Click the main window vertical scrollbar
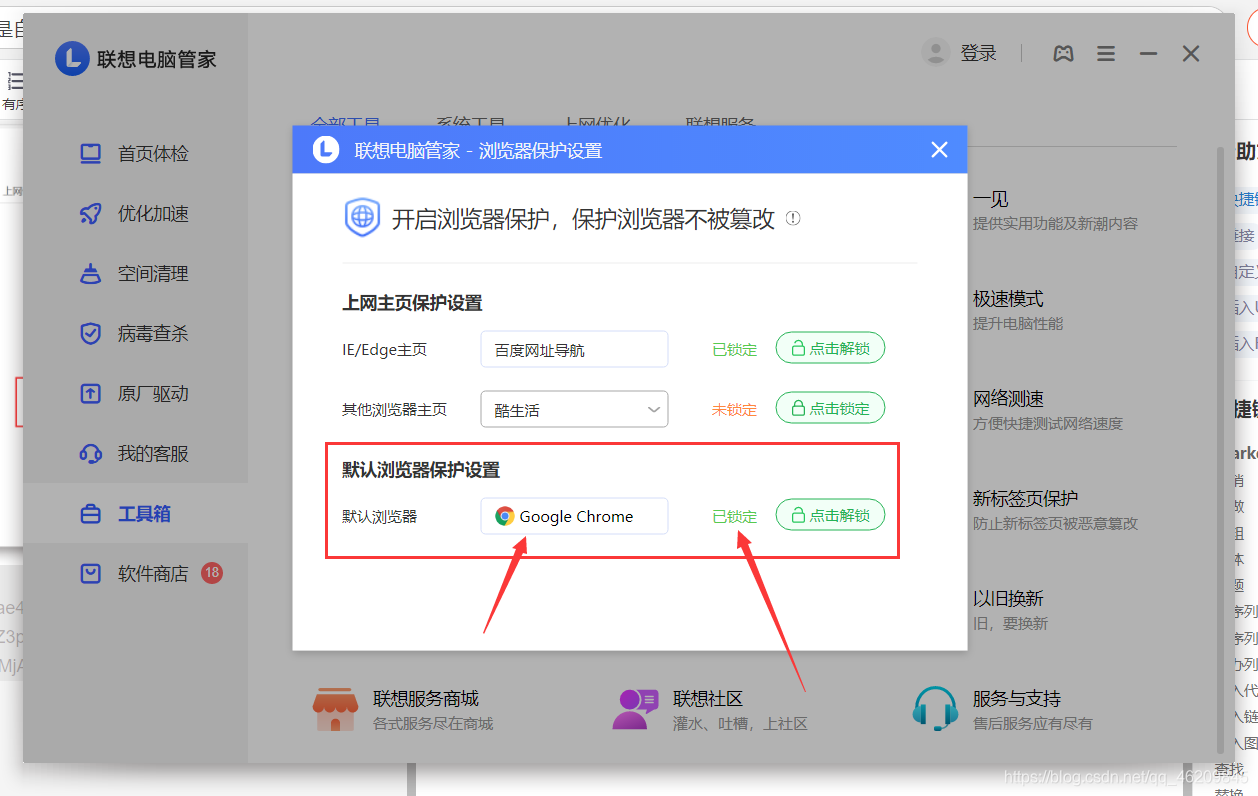 point(1218,450)
